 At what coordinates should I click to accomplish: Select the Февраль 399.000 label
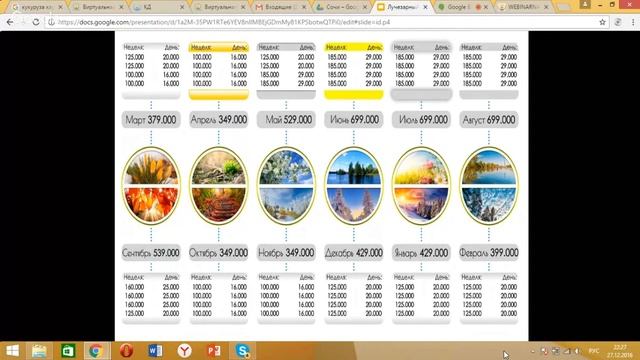(489, 253)
